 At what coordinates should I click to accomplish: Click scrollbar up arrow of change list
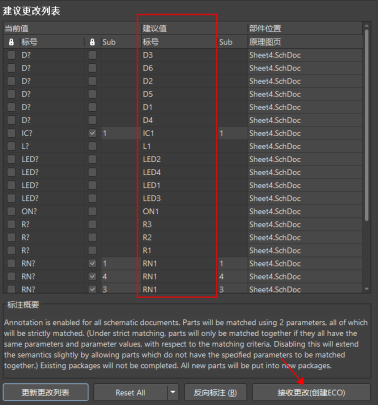[367, 26]
